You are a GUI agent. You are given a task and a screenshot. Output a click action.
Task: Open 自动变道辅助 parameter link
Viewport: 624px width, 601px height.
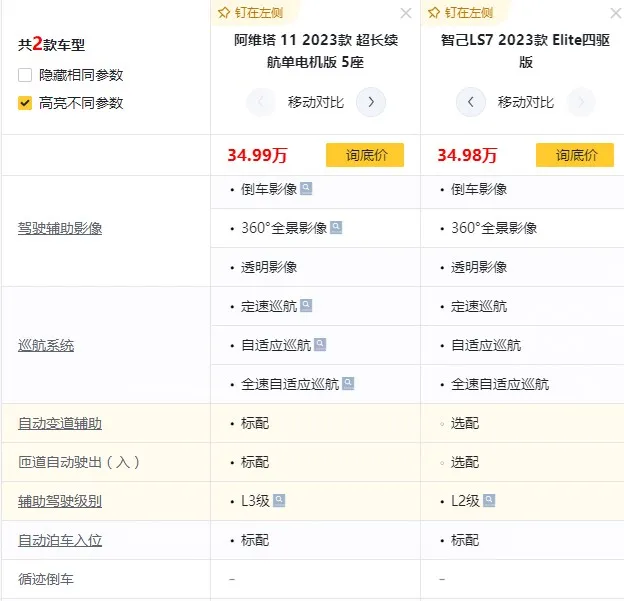tap(60, 423)
